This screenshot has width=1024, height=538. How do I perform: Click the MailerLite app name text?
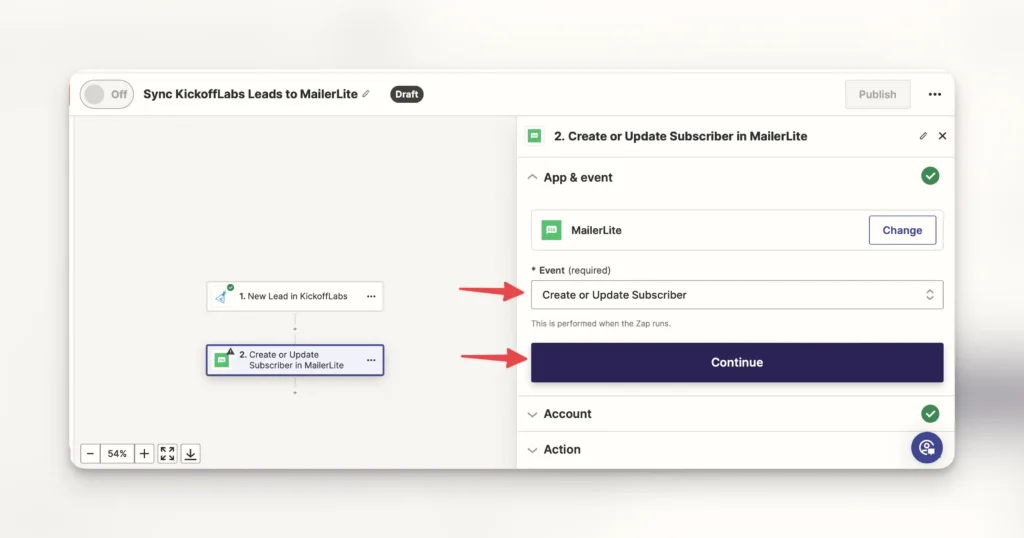click(x=596, y=230)
